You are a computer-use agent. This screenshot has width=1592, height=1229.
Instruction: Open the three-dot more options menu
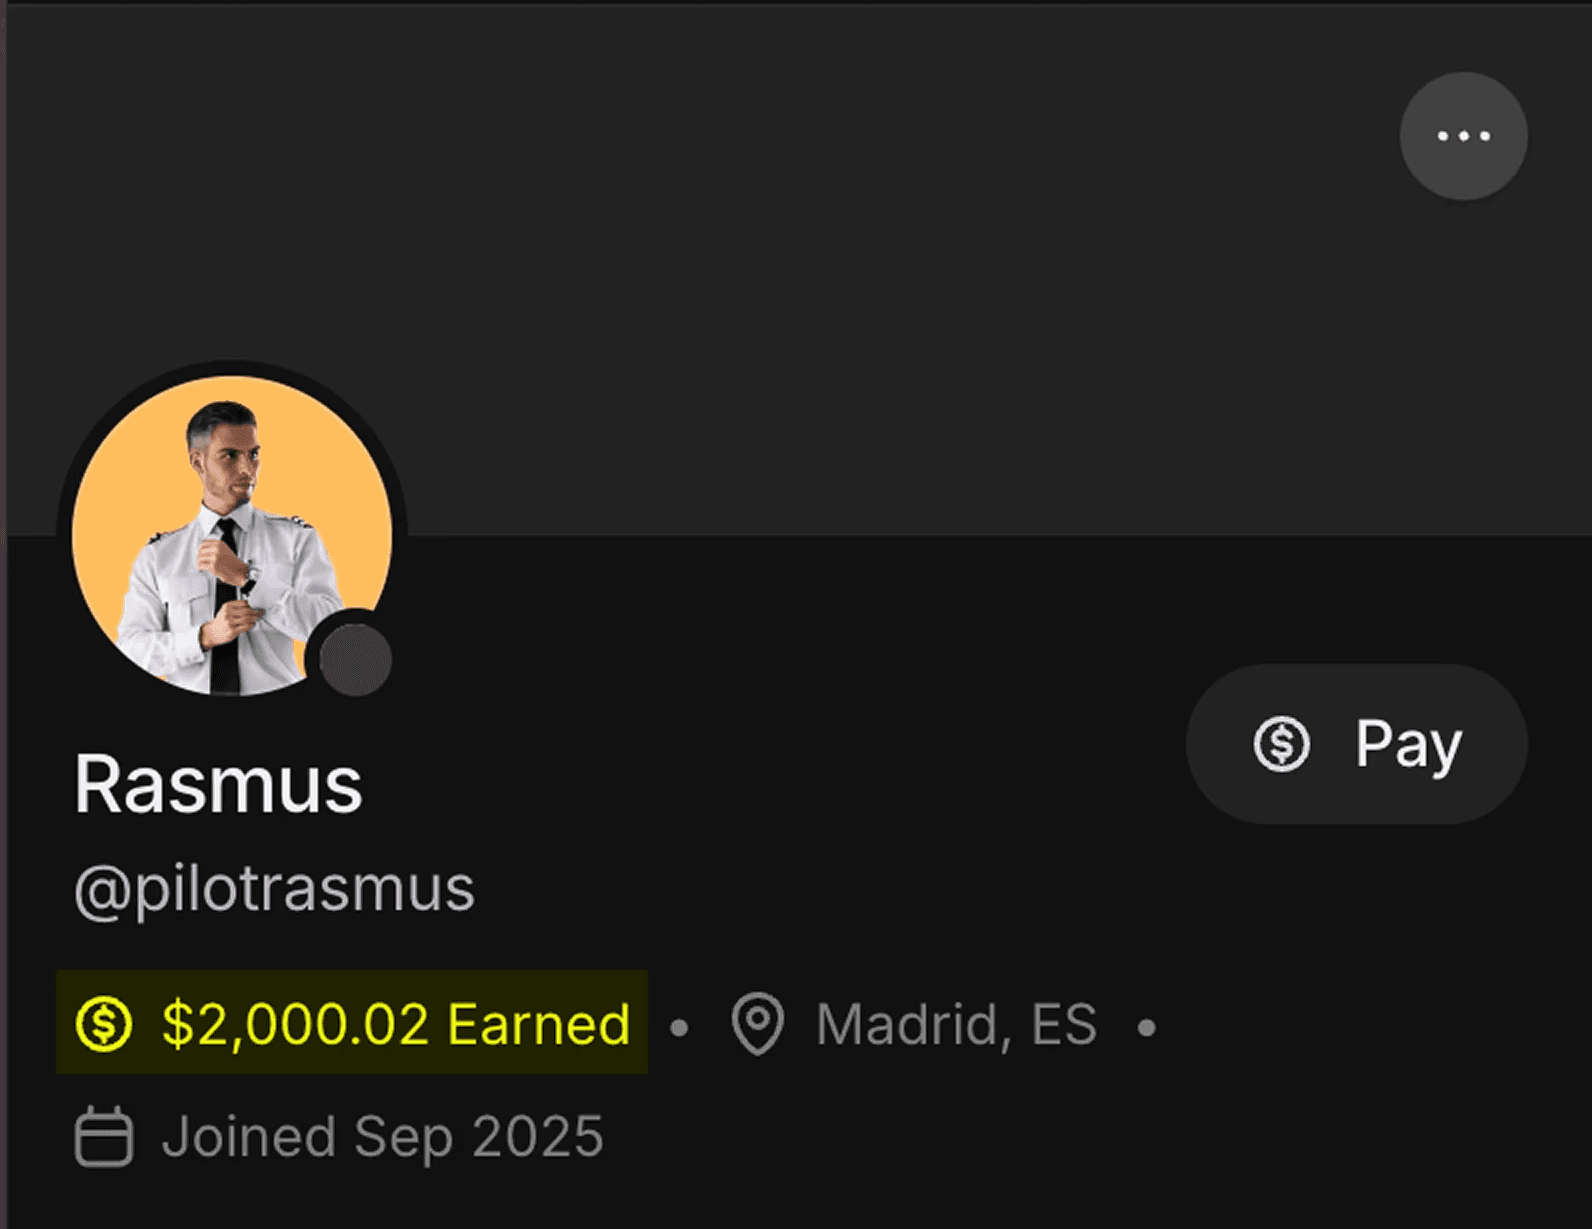1463,136
